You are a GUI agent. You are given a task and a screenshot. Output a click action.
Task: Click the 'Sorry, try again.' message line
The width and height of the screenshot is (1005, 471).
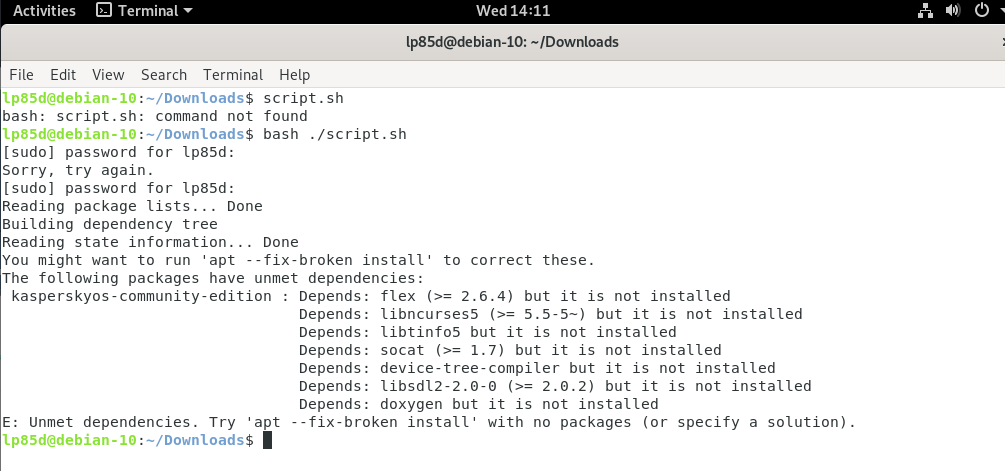[78, 171]
